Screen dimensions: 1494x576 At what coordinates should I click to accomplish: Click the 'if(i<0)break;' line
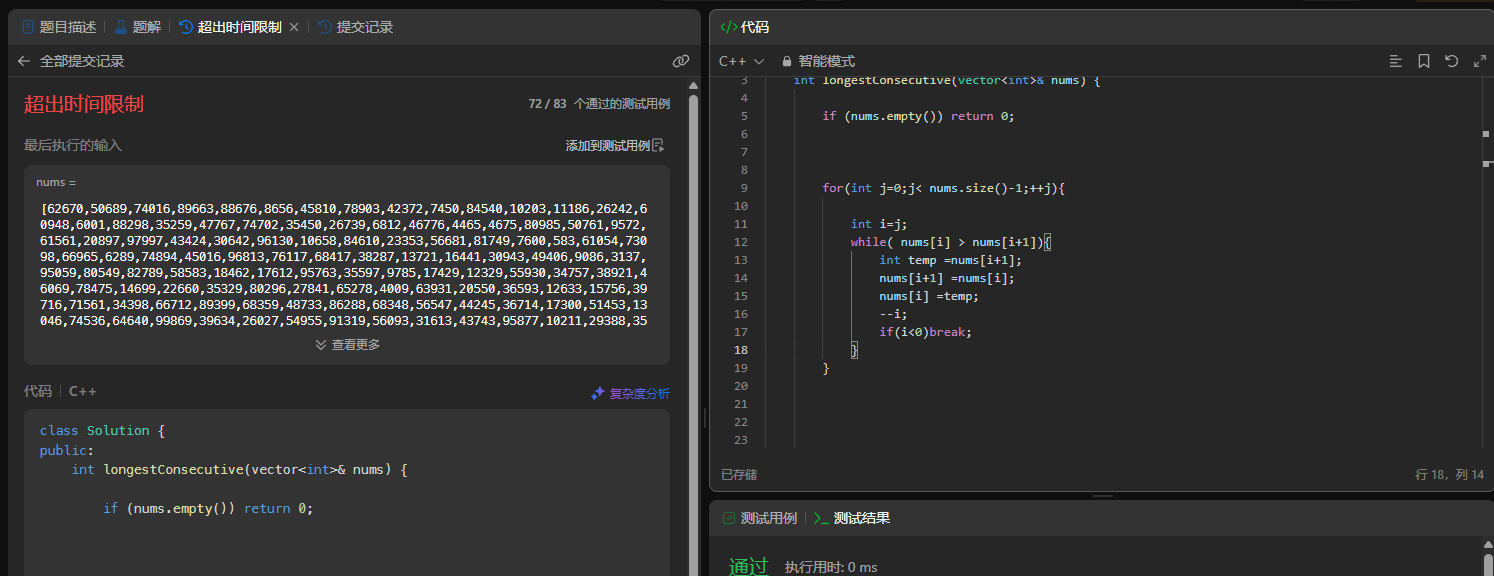point(925,332)
